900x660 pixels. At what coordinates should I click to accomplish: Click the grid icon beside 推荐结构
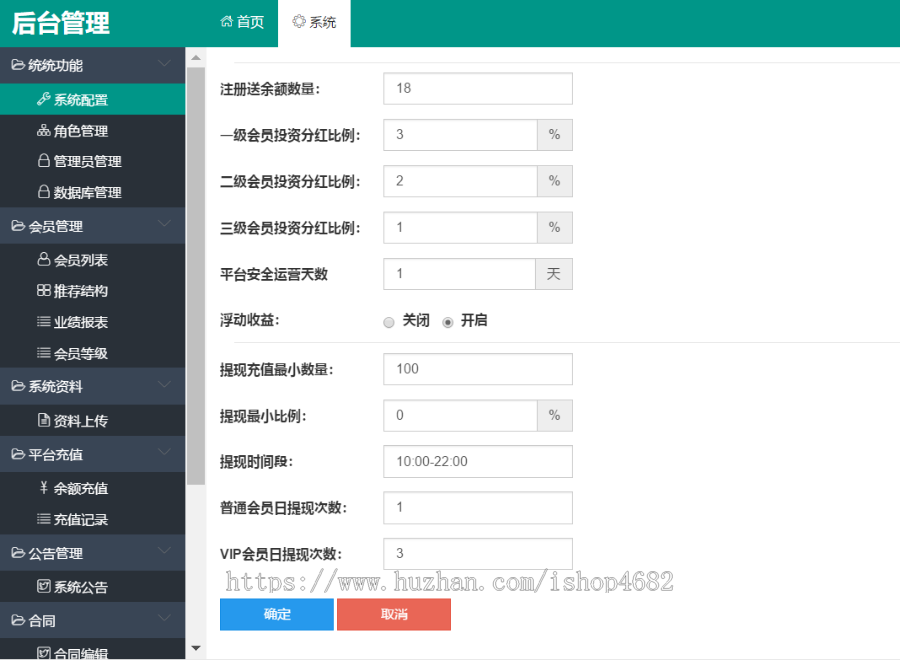(x=43, y=291)
